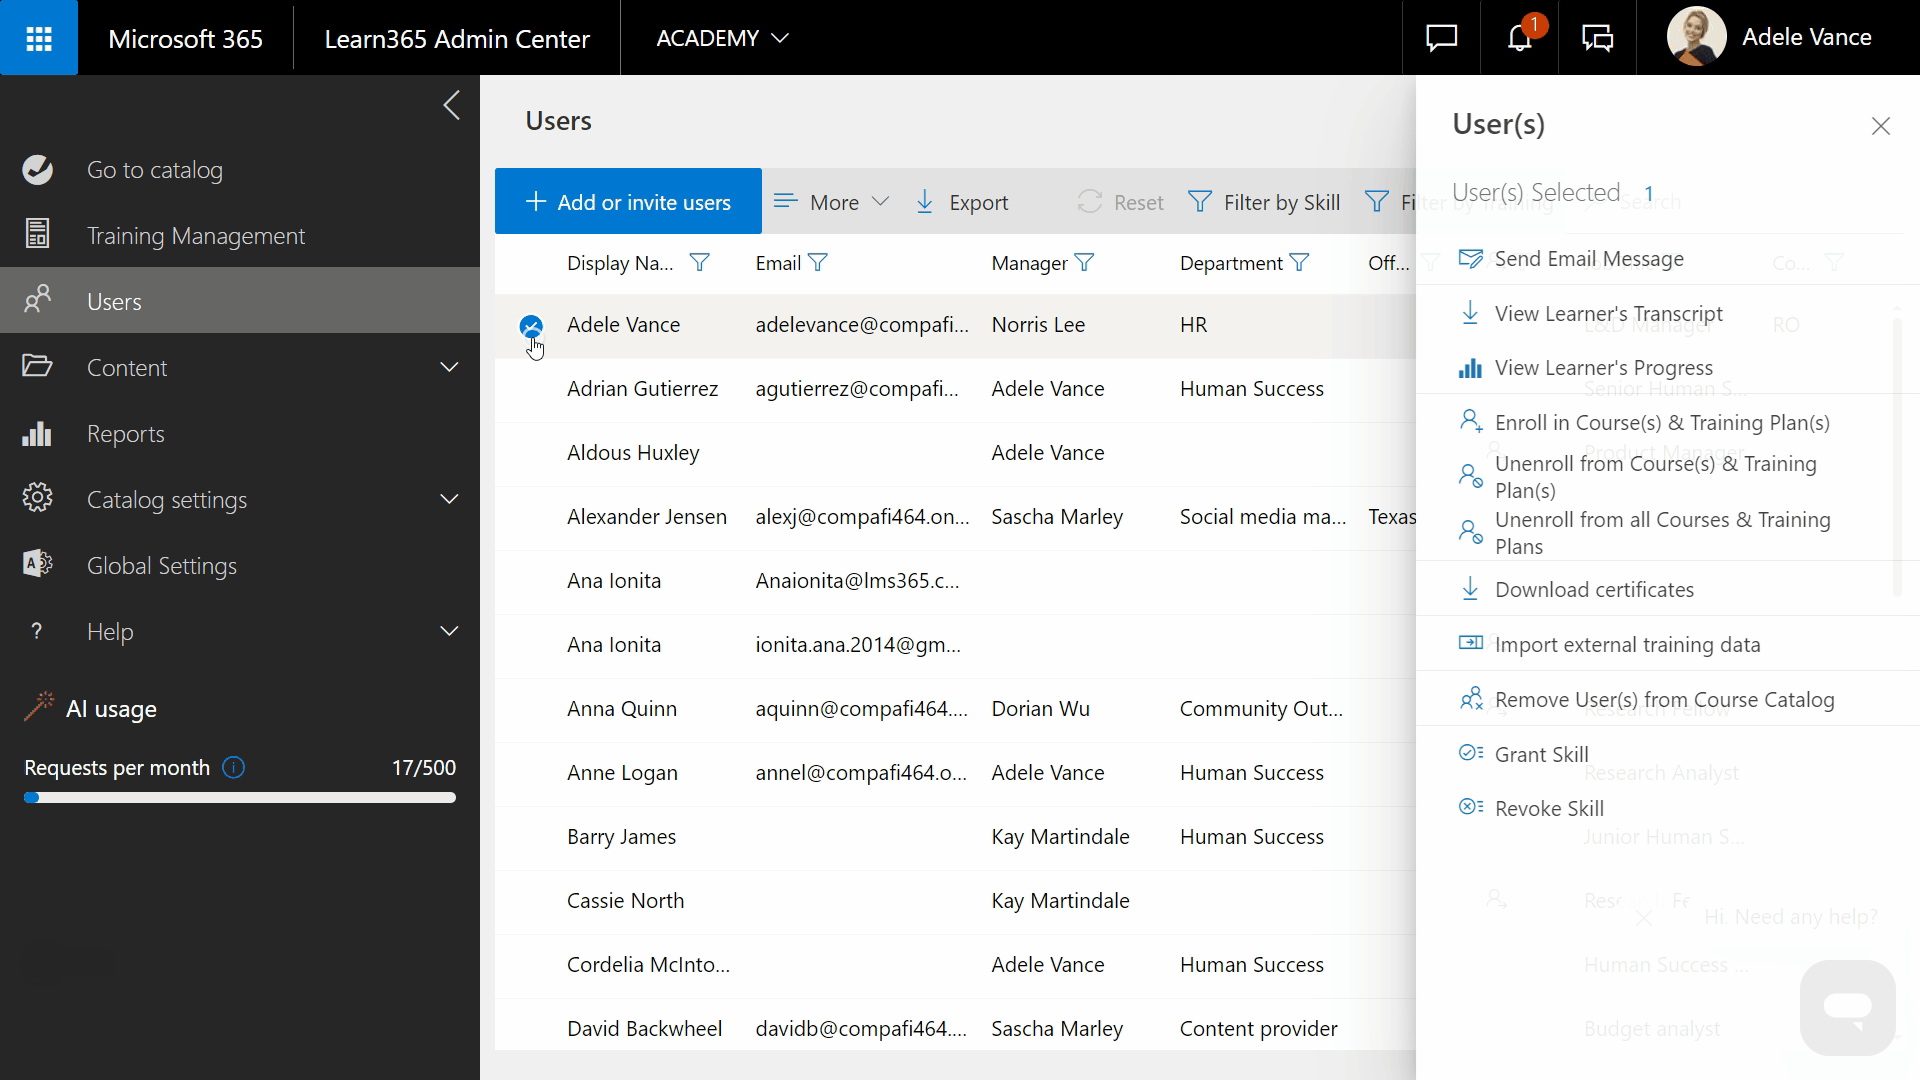Screen dimensions: 1920x1080
Task: Go to Training Management
Action: (x=240, y=235)
